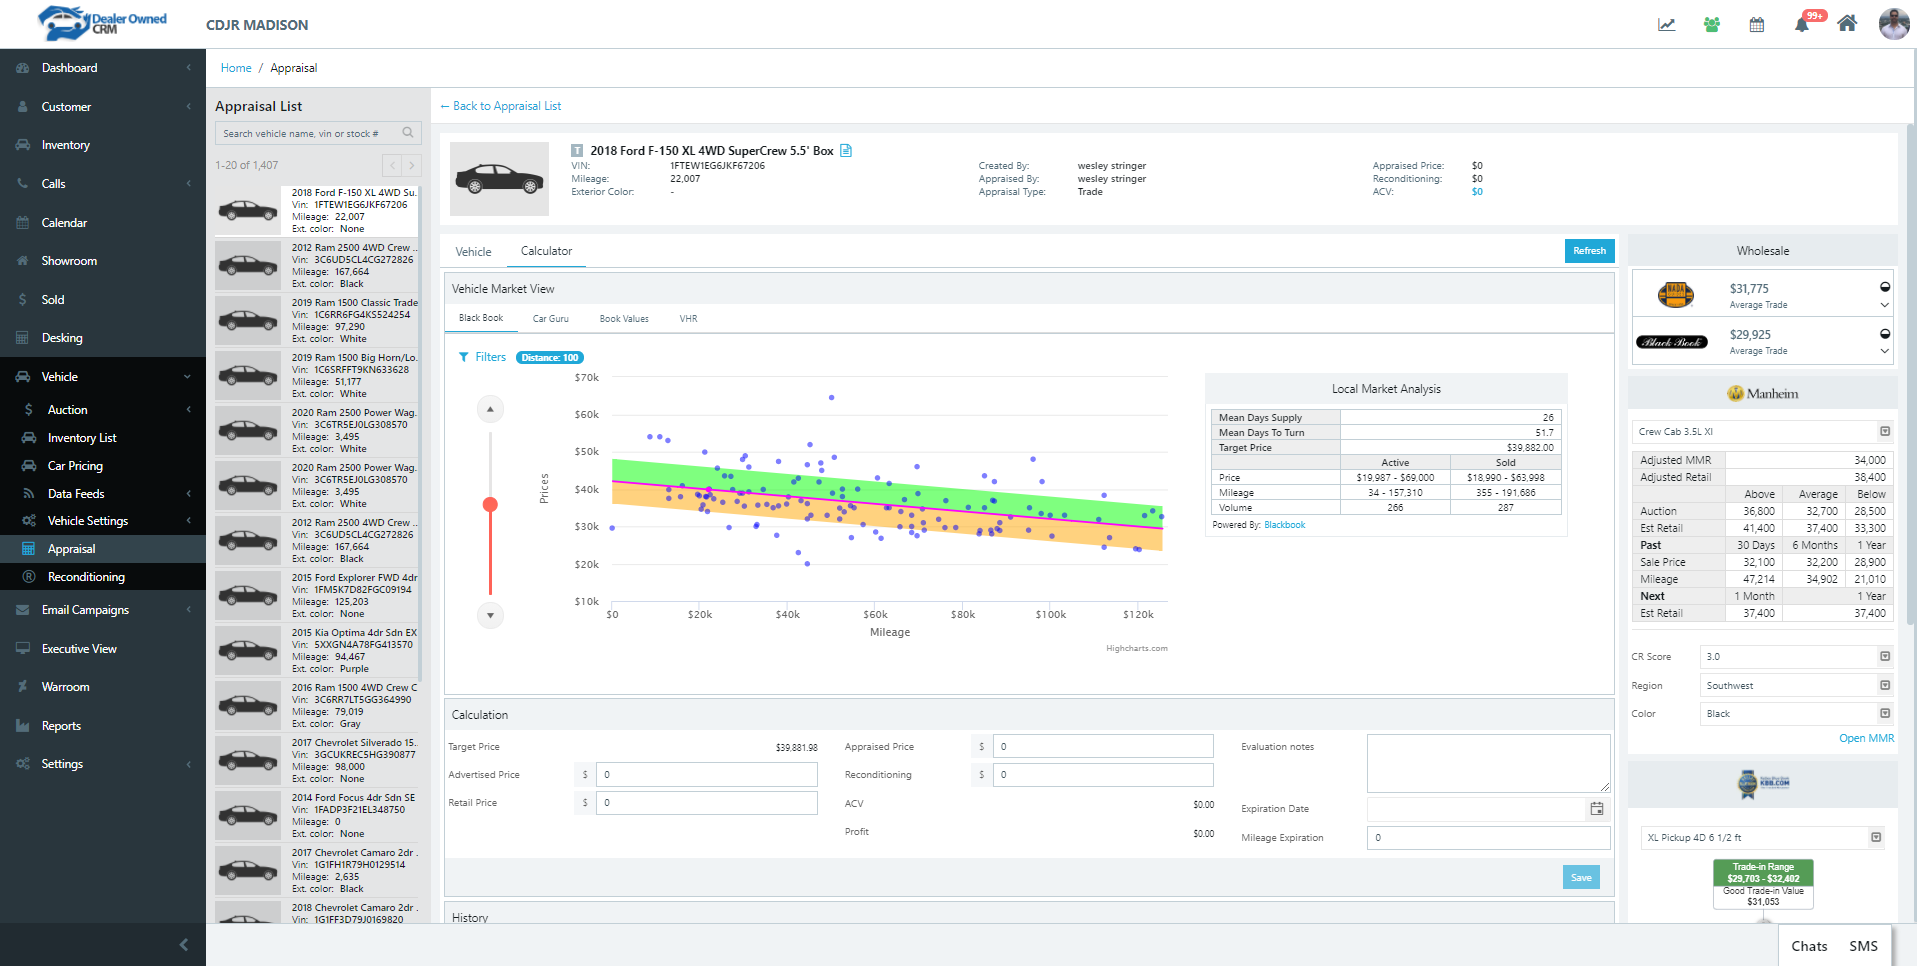Click the search magnifier in Appraisal List
1917x966 pixels.
(408, 133)
